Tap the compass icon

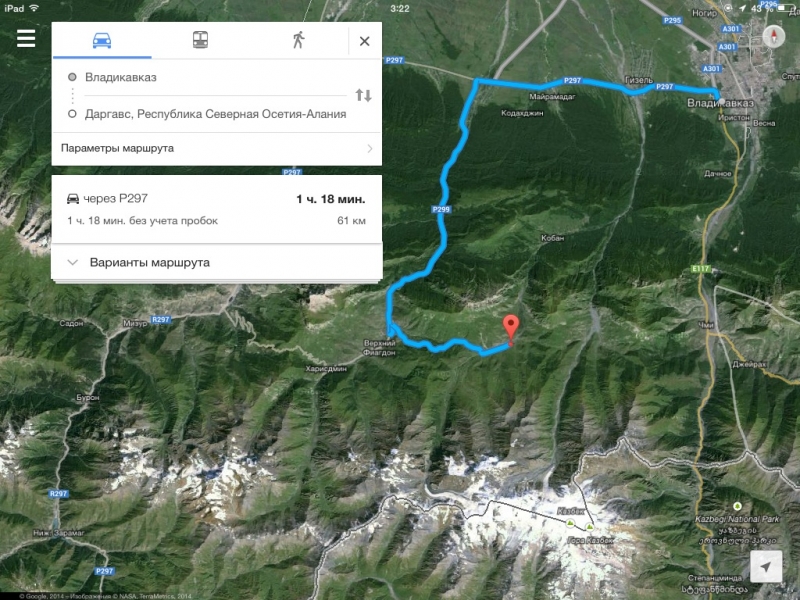pos(773,37)
